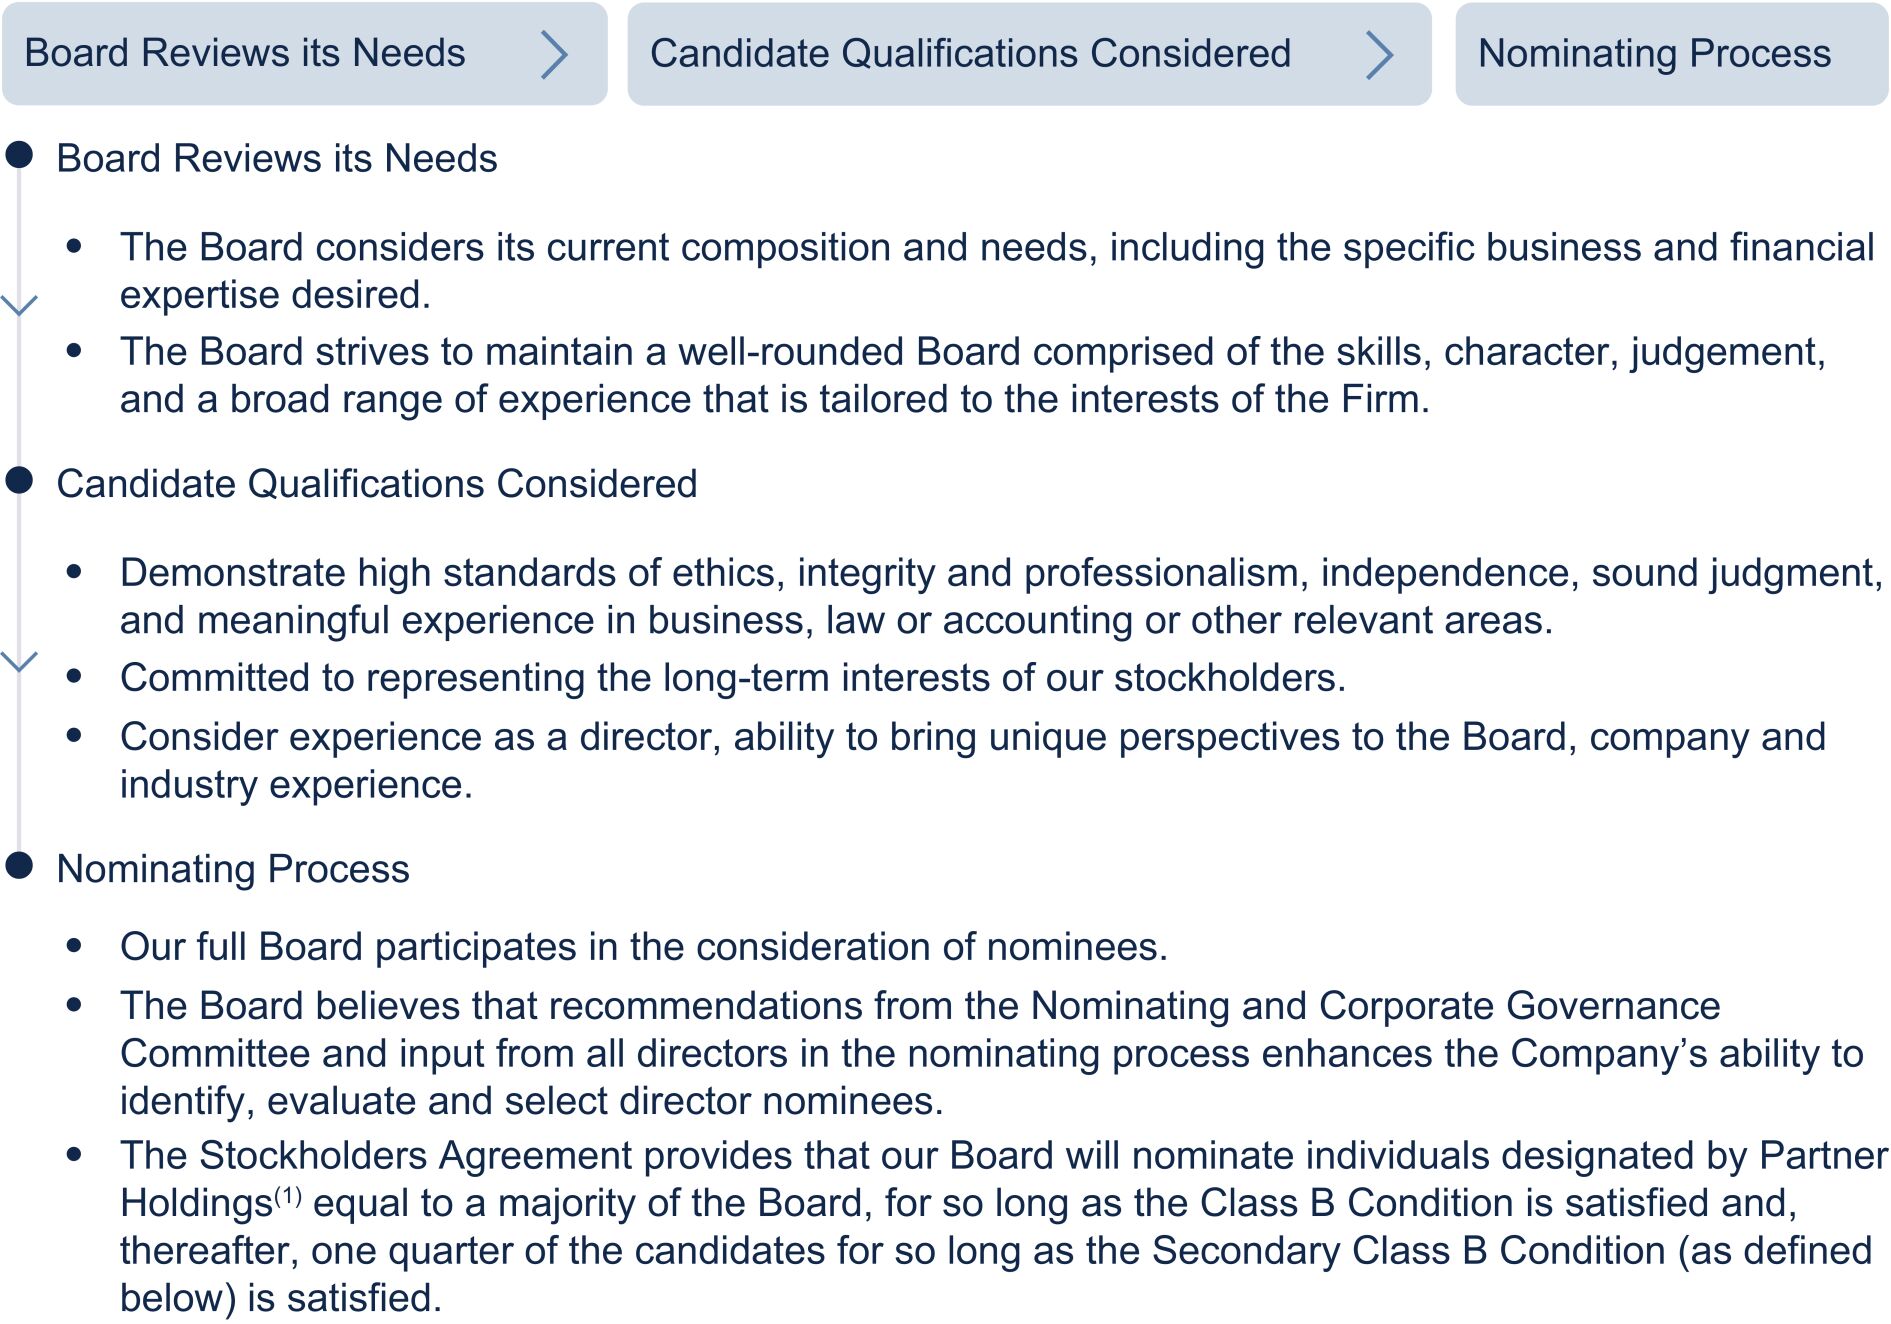This screenshot has width=1891, height=1324.
Task: Click bullet about long-term interests of stockholders
Action: pos(733,678)
